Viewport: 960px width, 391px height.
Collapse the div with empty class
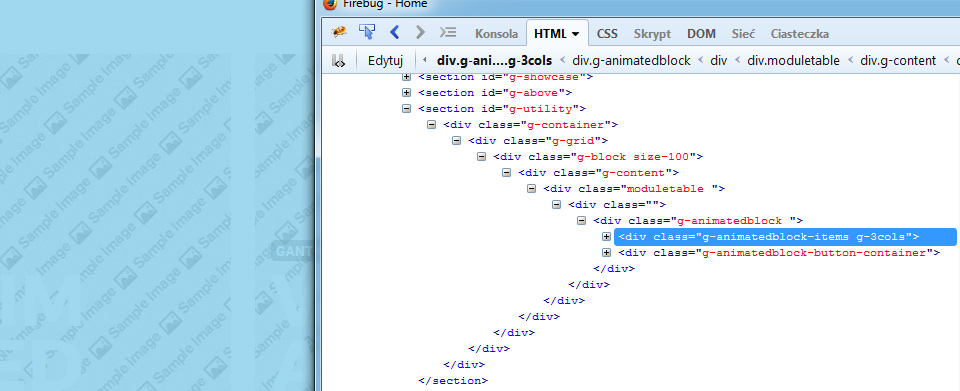point(557,204)
